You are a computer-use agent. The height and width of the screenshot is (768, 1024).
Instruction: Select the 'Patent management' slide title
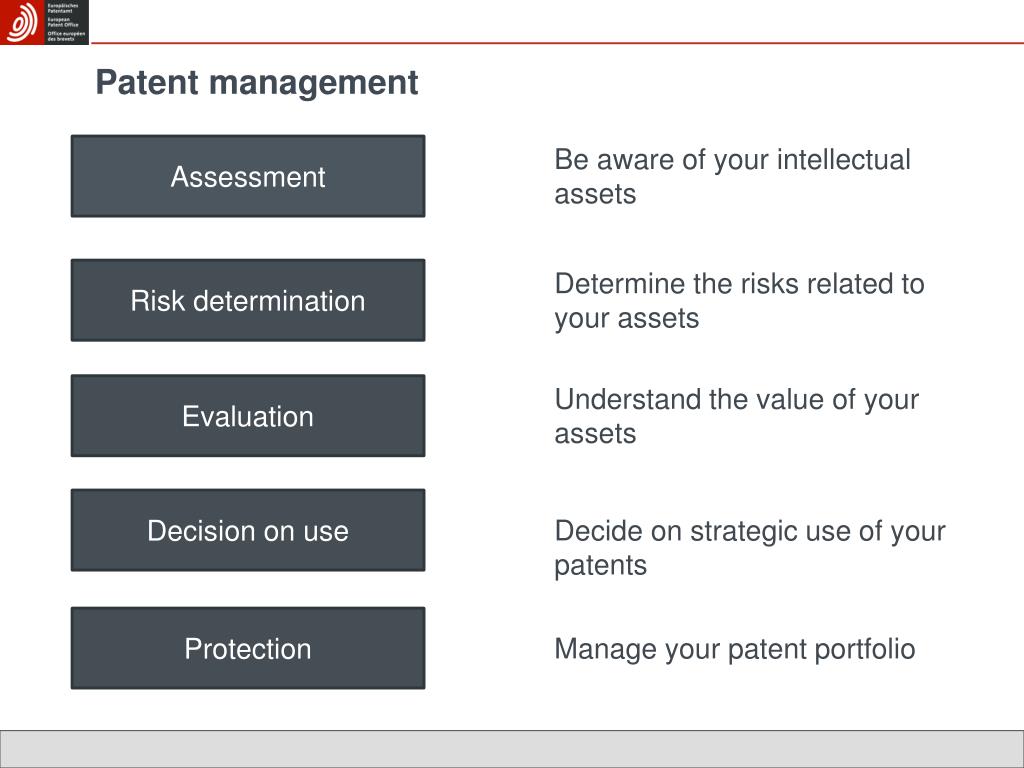[257, 82]
